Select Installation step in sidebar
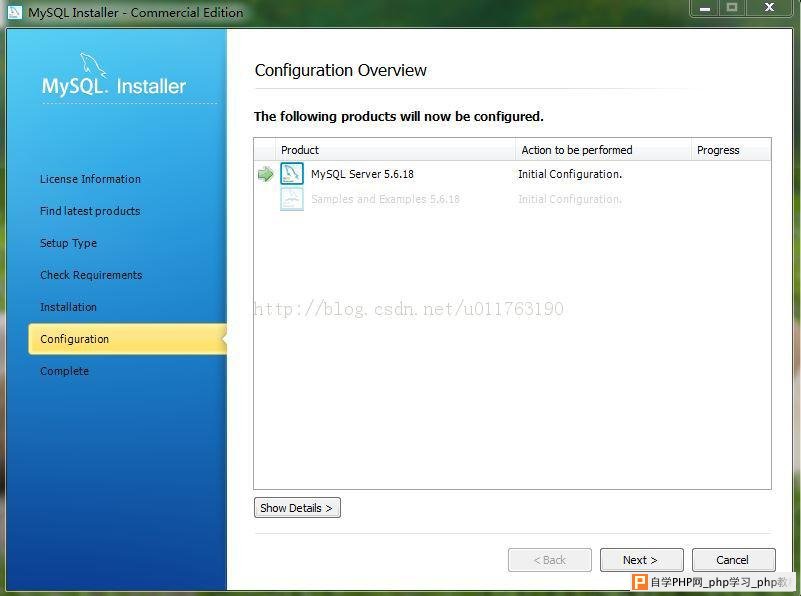801x596 pixels. (68, 307)
